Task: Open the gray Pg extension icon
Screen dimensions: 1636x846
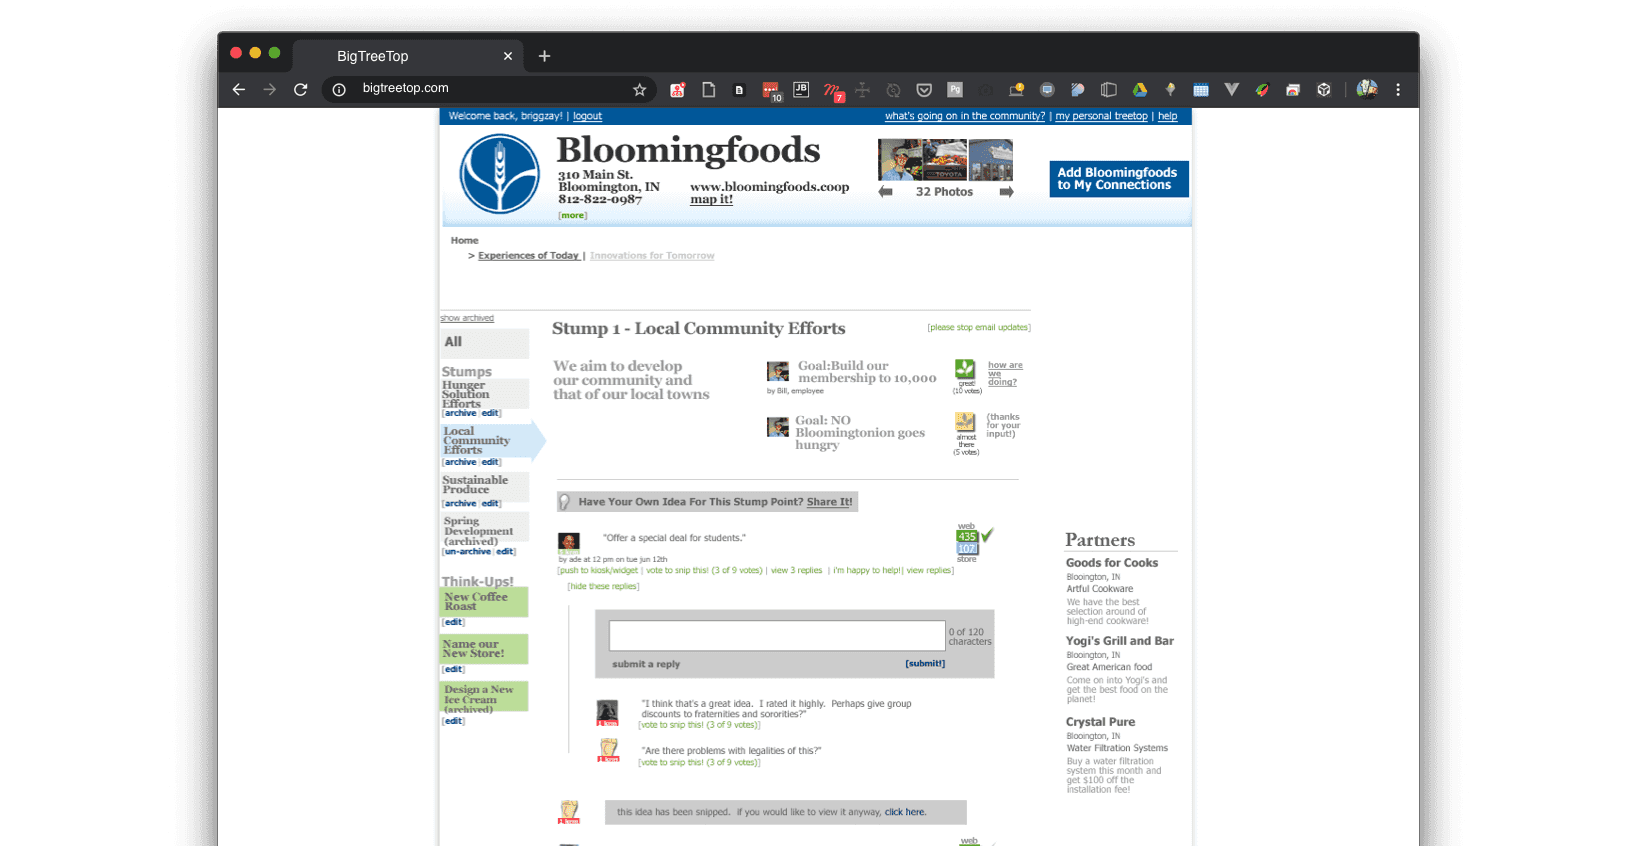Action: (955, 89)
